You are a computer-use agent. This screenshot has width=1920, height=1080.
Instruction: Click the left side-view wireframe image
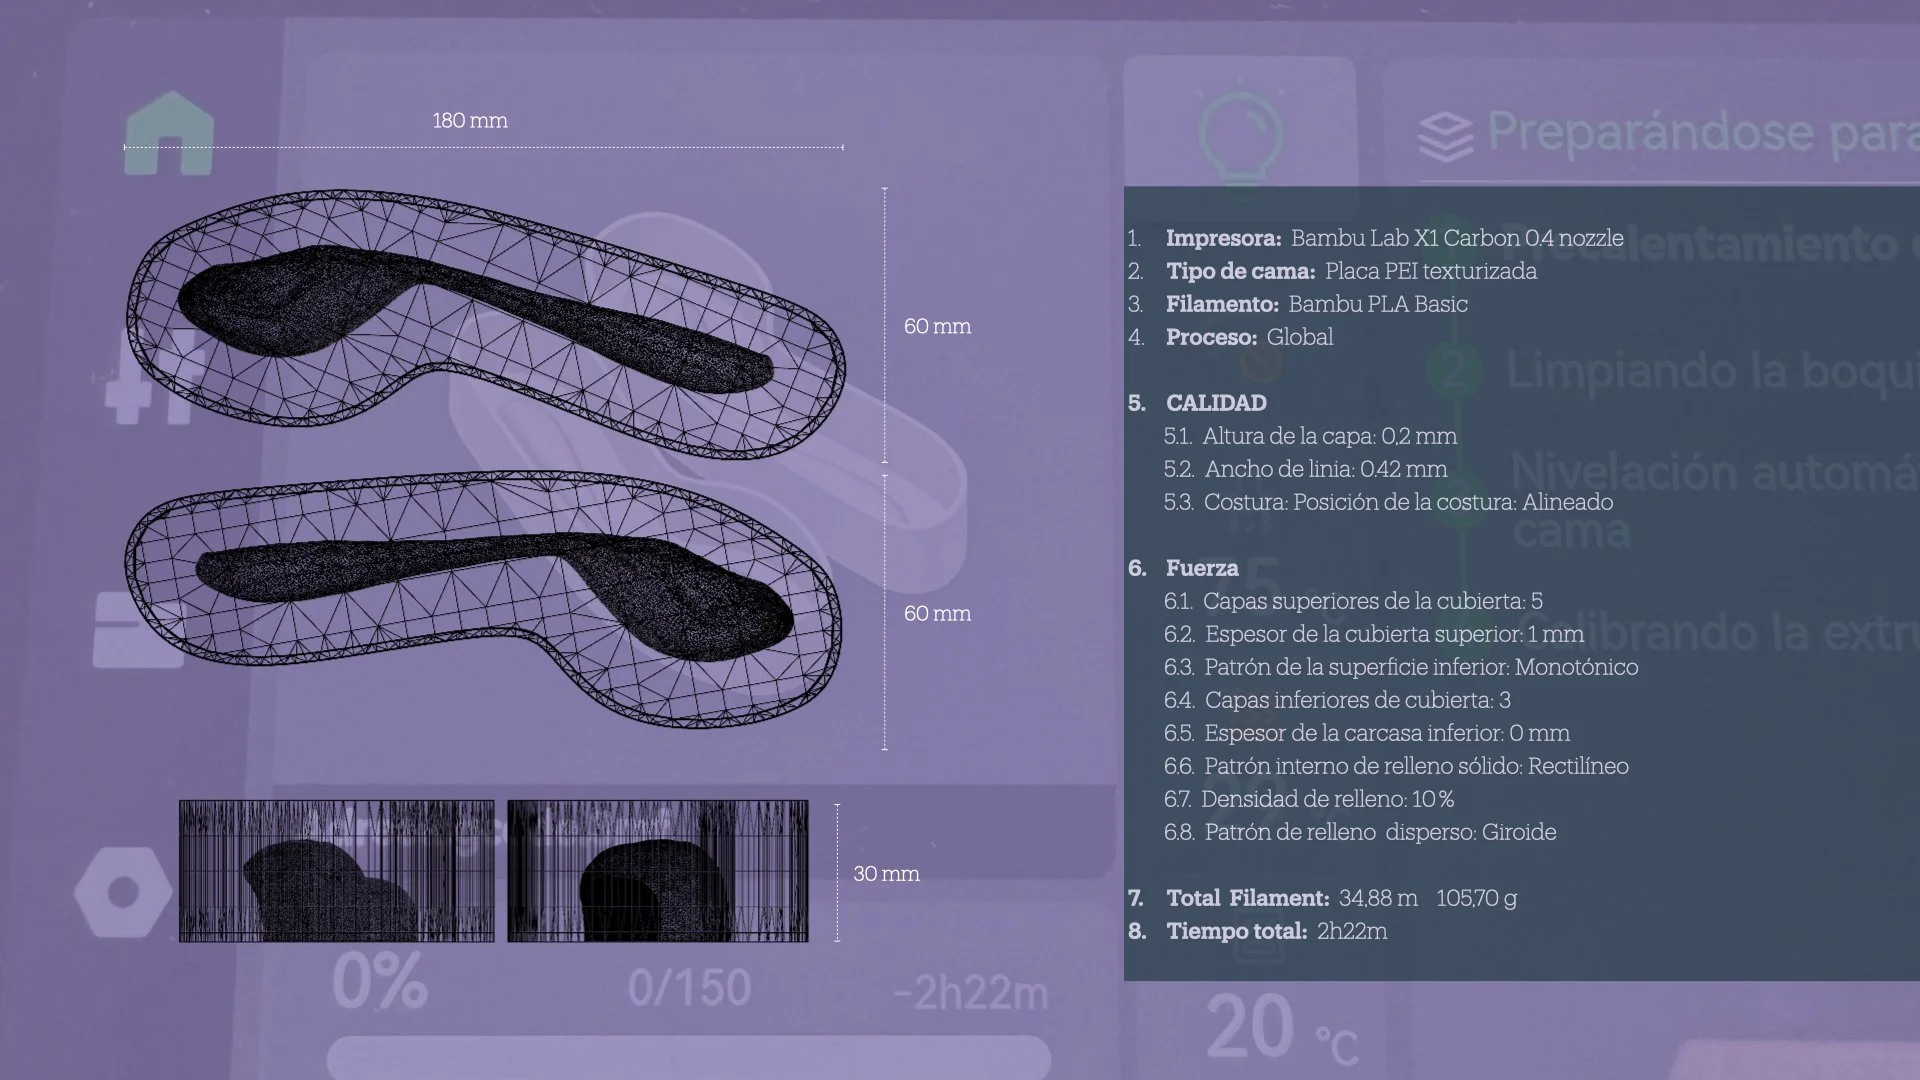click(x=336, y=870)
